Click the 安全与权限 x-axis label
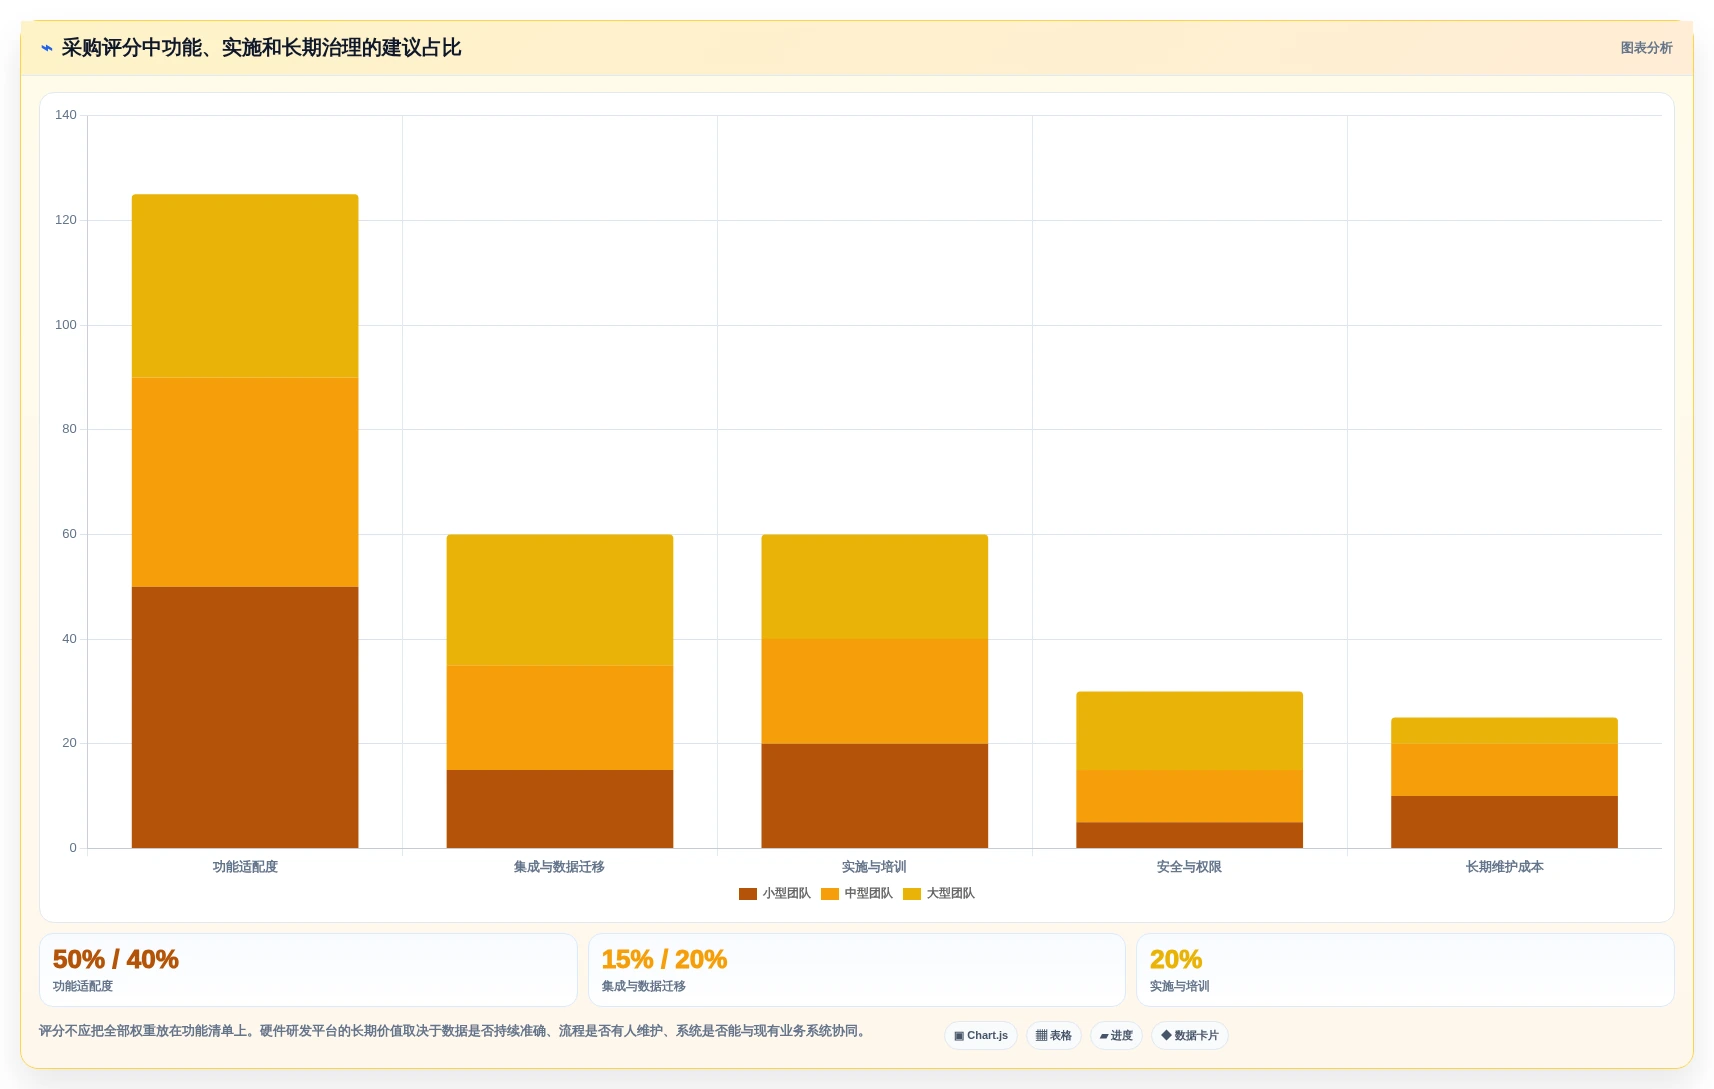Viewport: 1714px width, 1089px height. click(1189, 867)
